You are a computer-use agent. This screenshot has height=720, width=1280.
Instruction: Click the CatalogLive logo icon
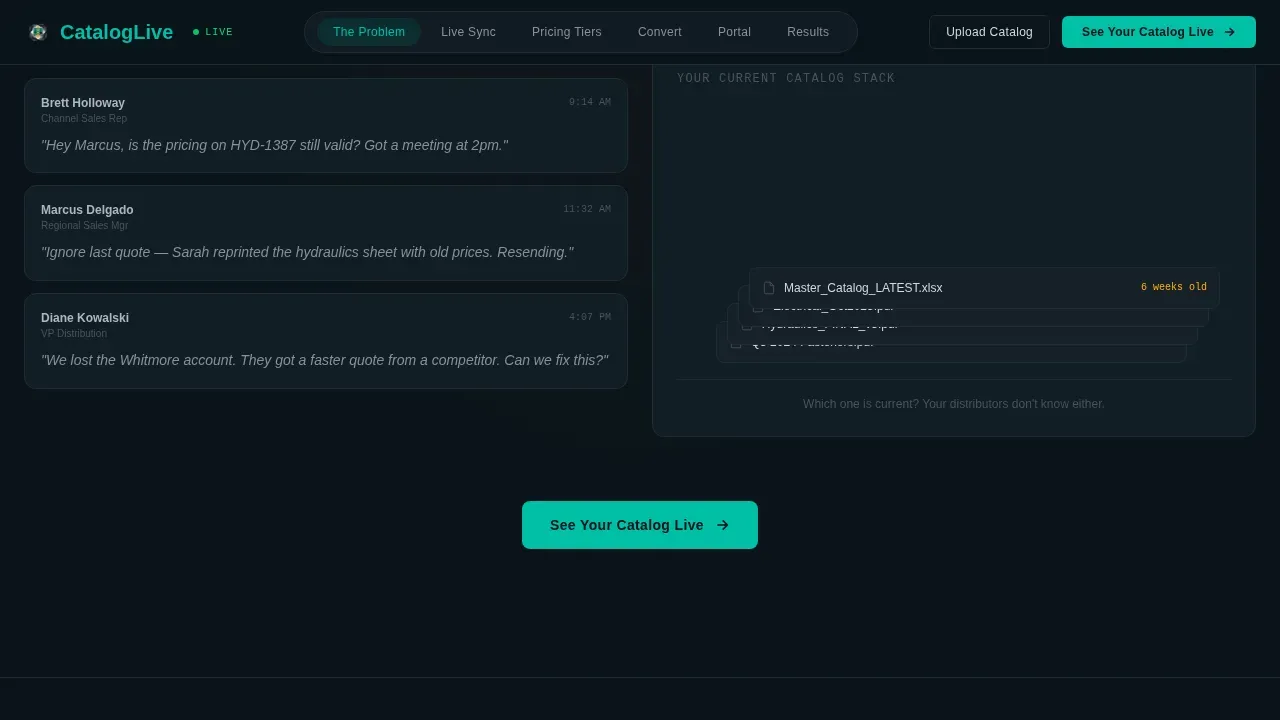click(38, 32)
